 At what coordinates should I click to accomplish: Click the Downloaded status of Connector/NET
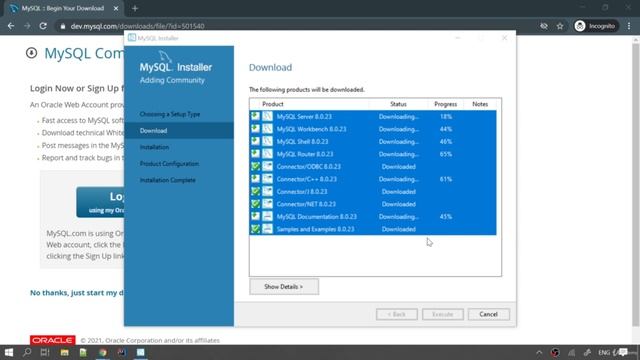(x=399, y=204)
